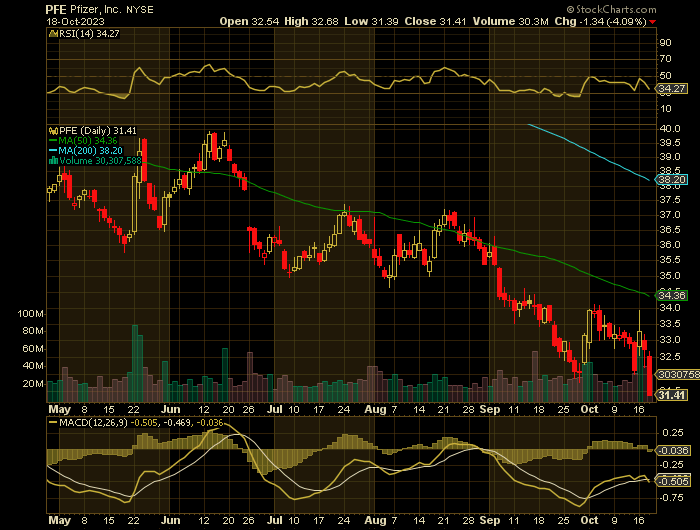700x530 pixels.
Task: Click the PFE (Daily) 31.41 legend label
Action: coord(98,131)
